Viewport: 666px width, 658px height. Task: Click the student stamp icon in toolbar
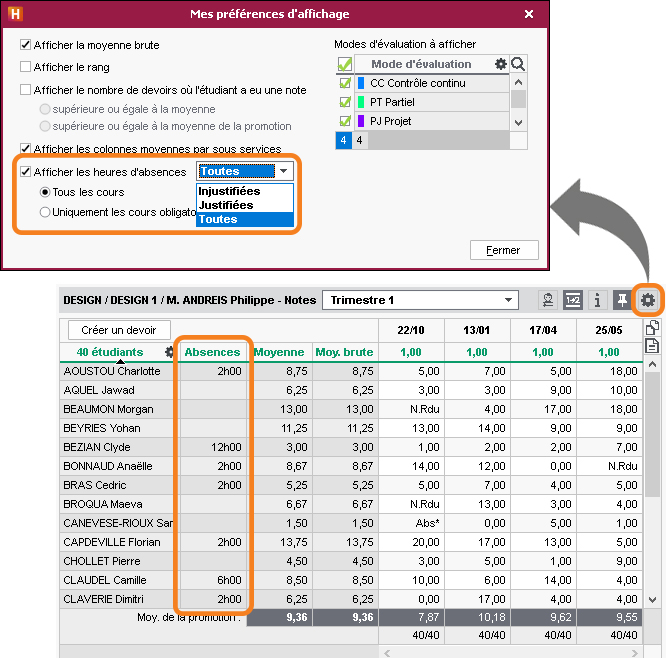(548, 300)
